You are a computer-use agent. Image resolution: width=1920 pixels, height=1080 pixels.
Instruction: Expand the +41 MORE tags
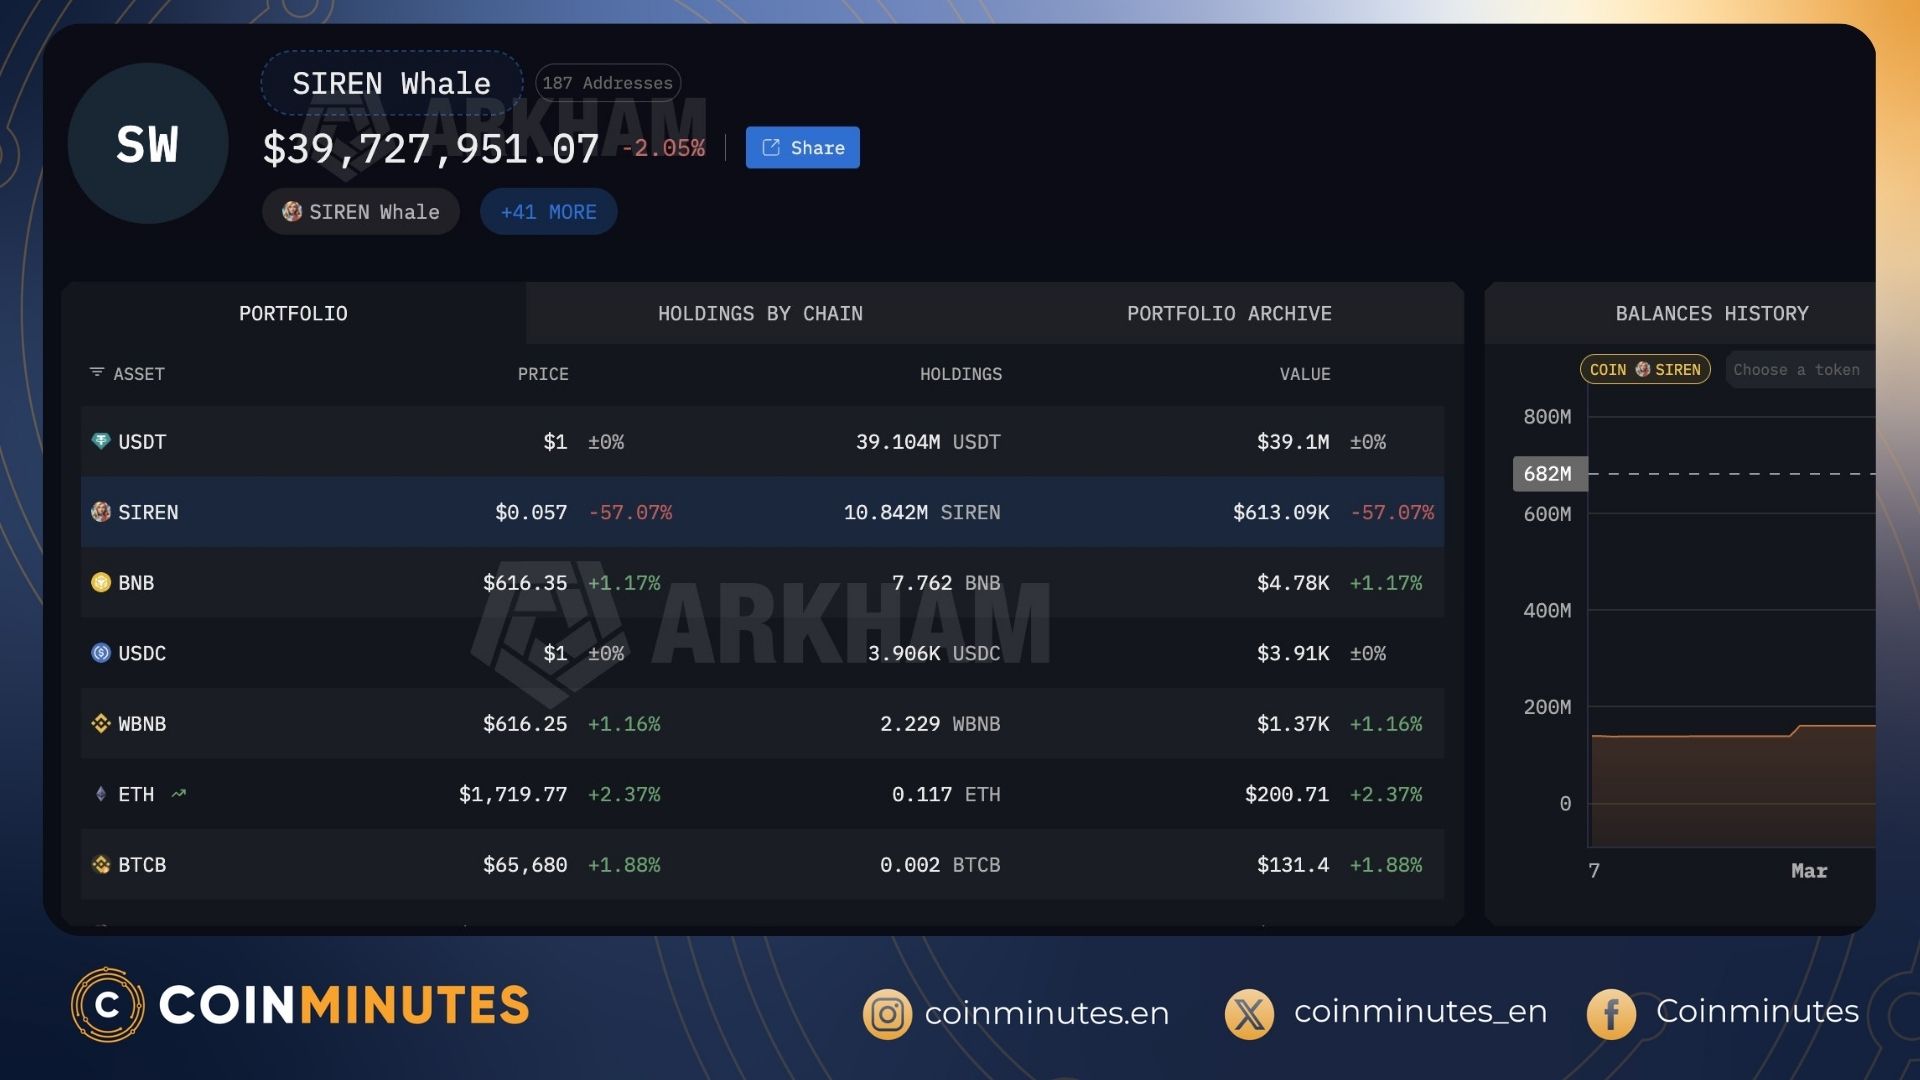[x=548, y=211]
